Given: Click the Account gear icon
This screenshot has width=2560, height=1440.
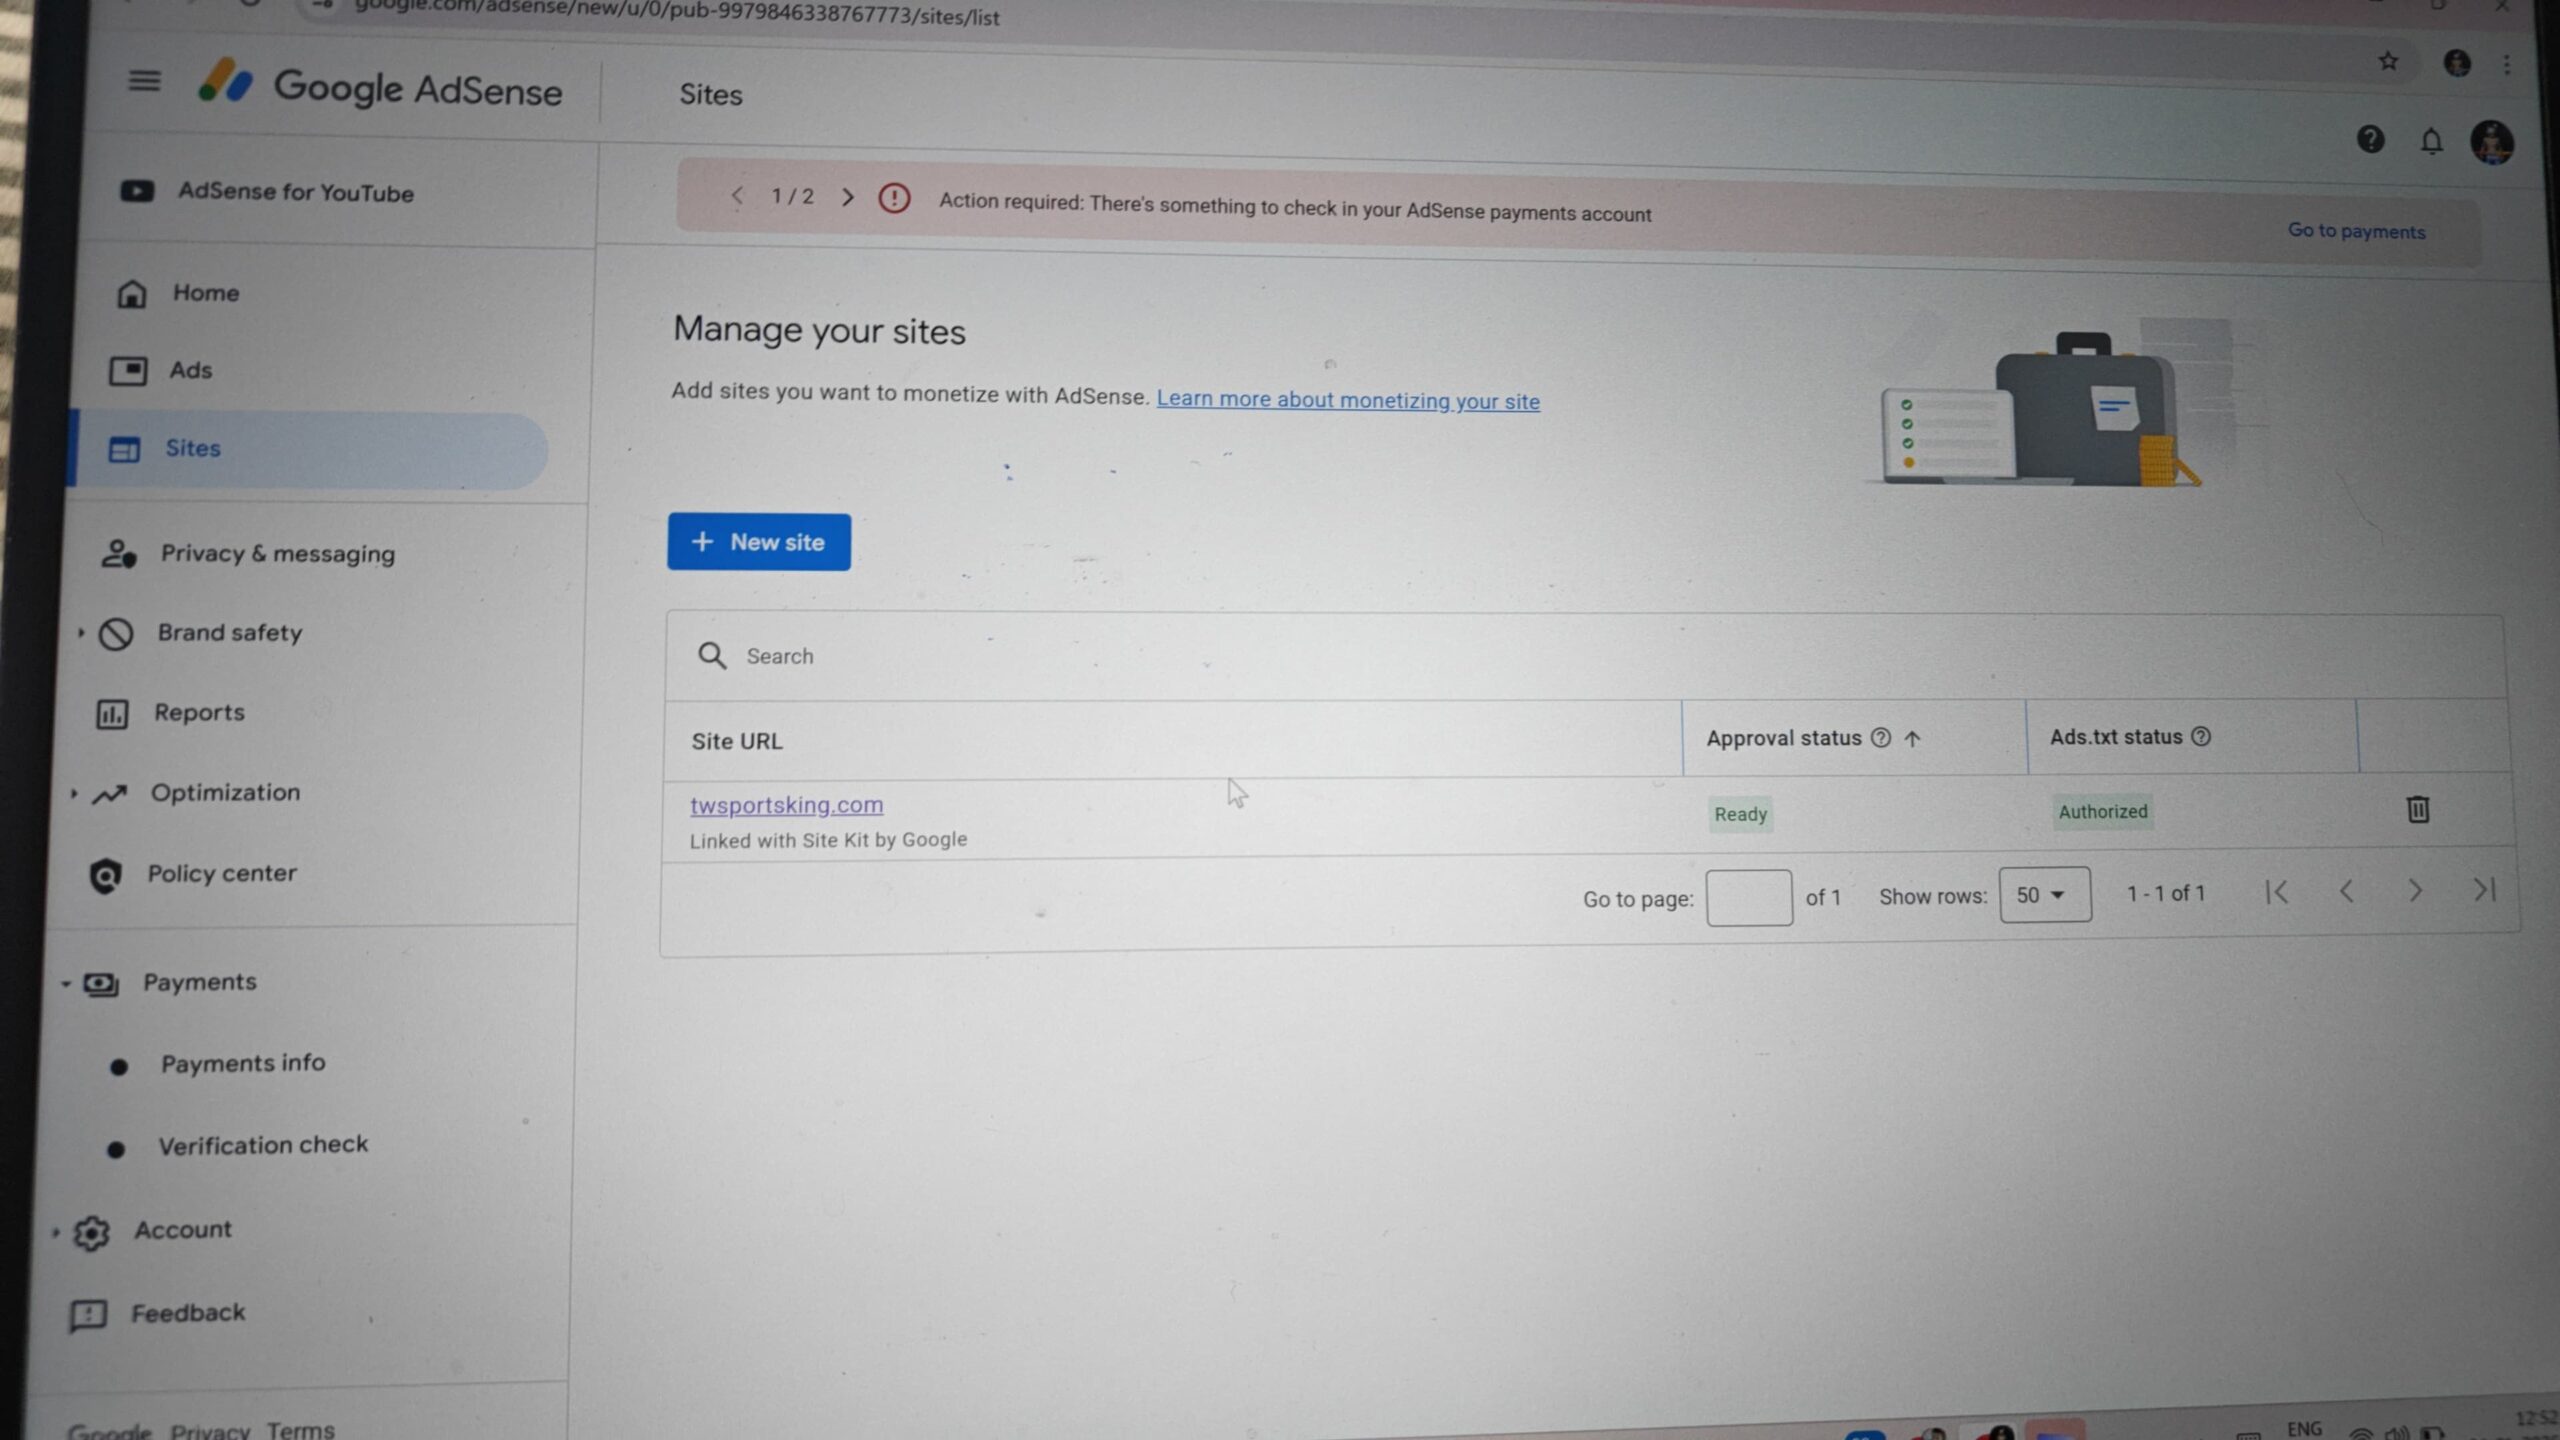Looking at the screenshot, I should click(91, 1233).
